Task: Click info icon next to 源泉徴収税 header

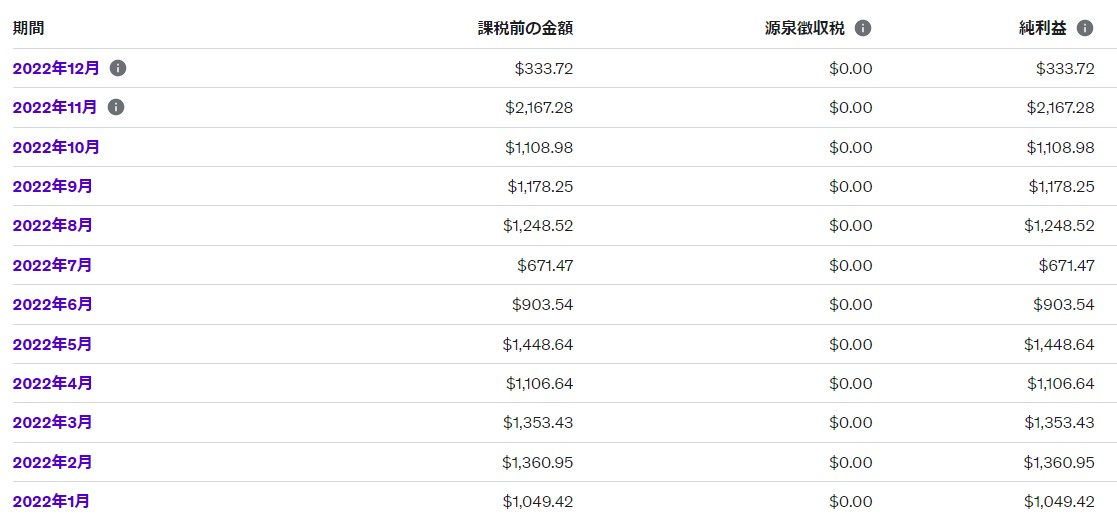Action: (863, 29)
